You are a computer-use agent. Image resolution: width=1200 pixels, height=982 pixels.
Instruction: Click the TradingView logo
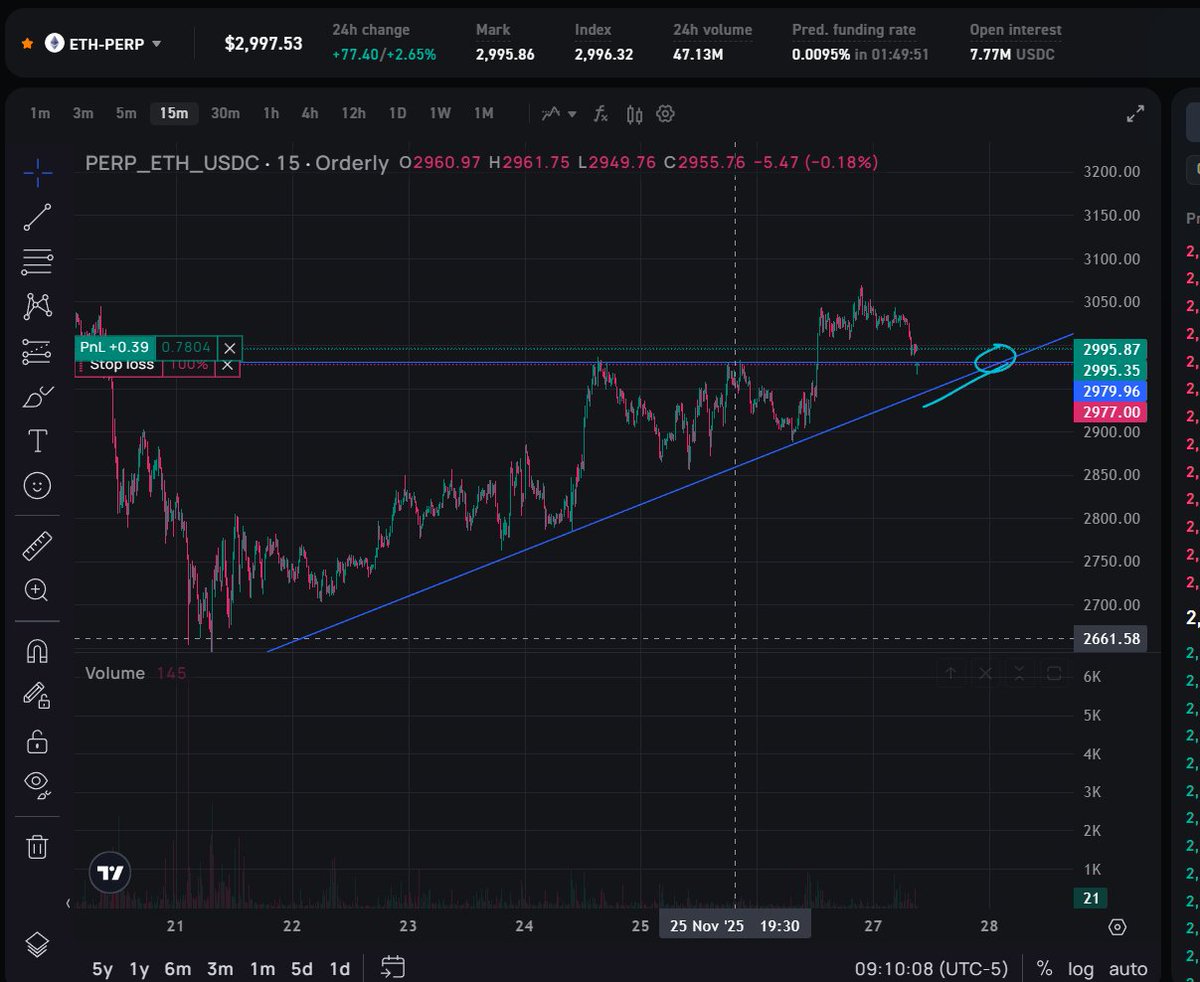coord(111,872)
